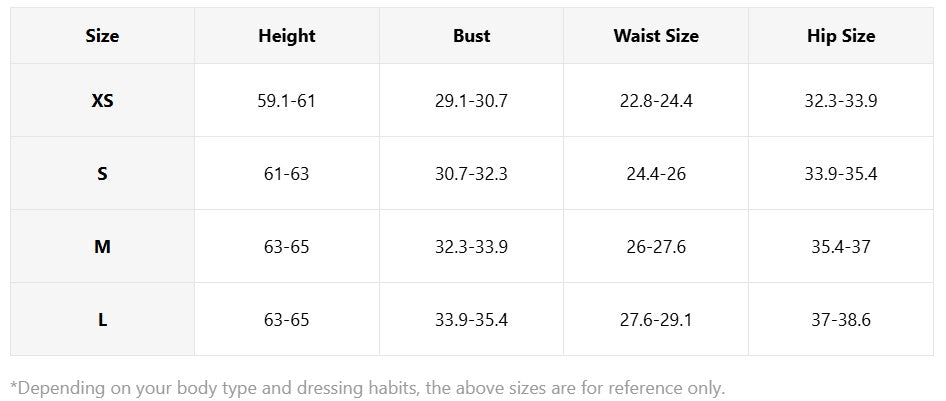Click the S height value 61-63
946x401 pixels.
287,174
